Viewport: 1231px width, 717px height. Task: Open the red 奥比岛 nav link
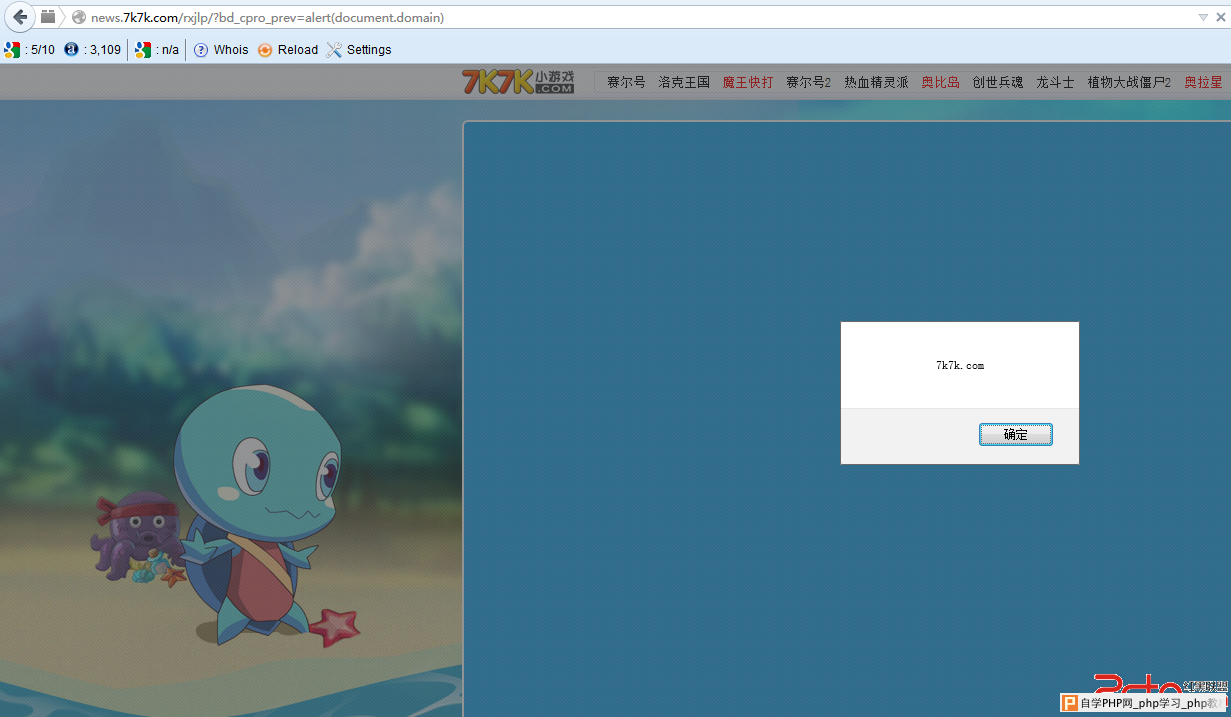[940, 82]
